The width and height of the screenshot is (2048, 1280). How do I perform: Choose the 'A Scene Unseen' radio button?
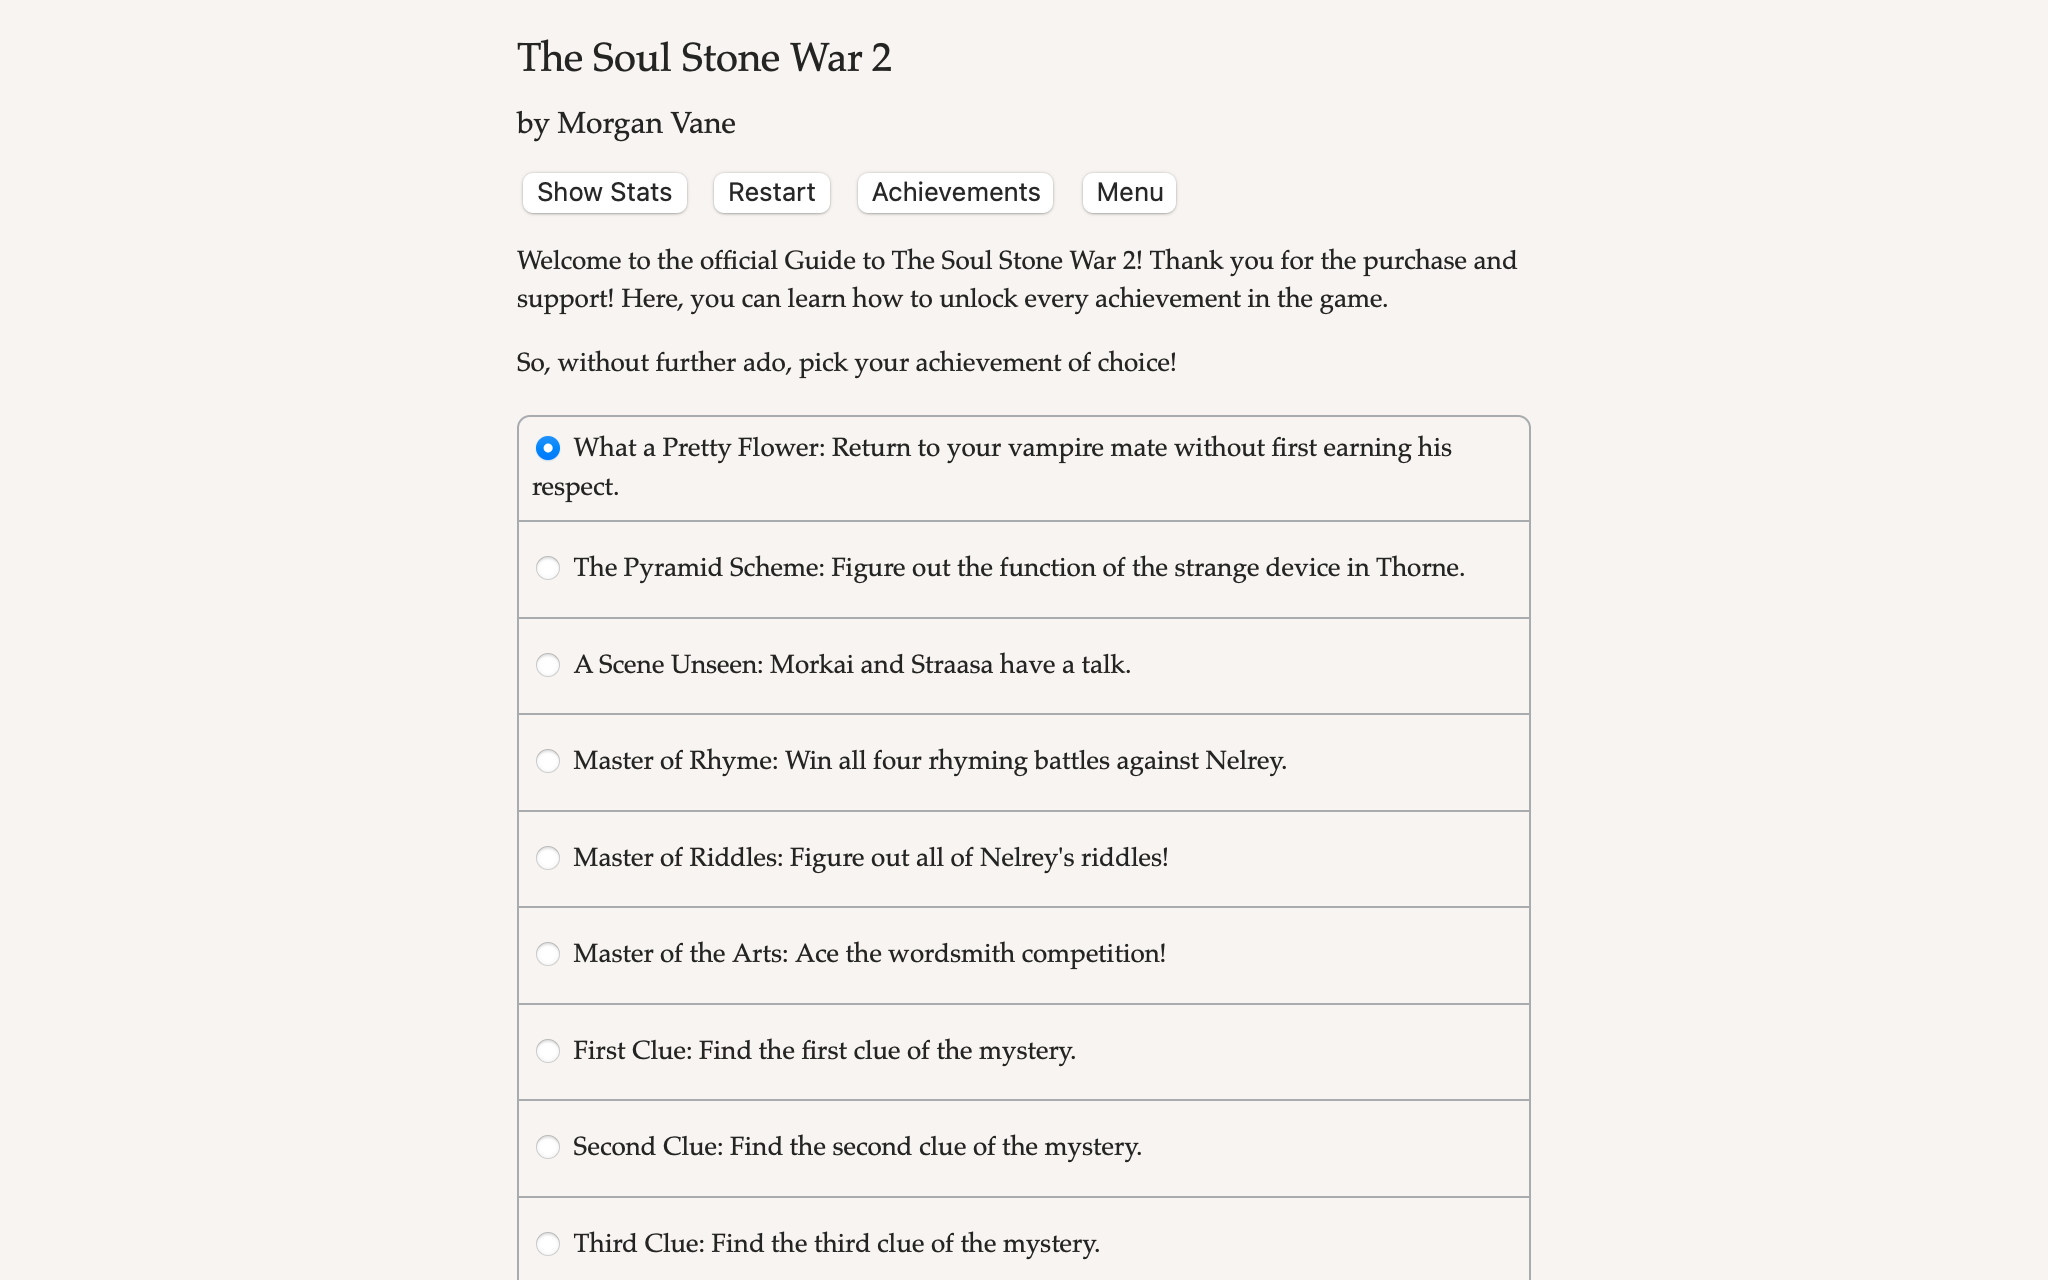click(x=548, y=665)
